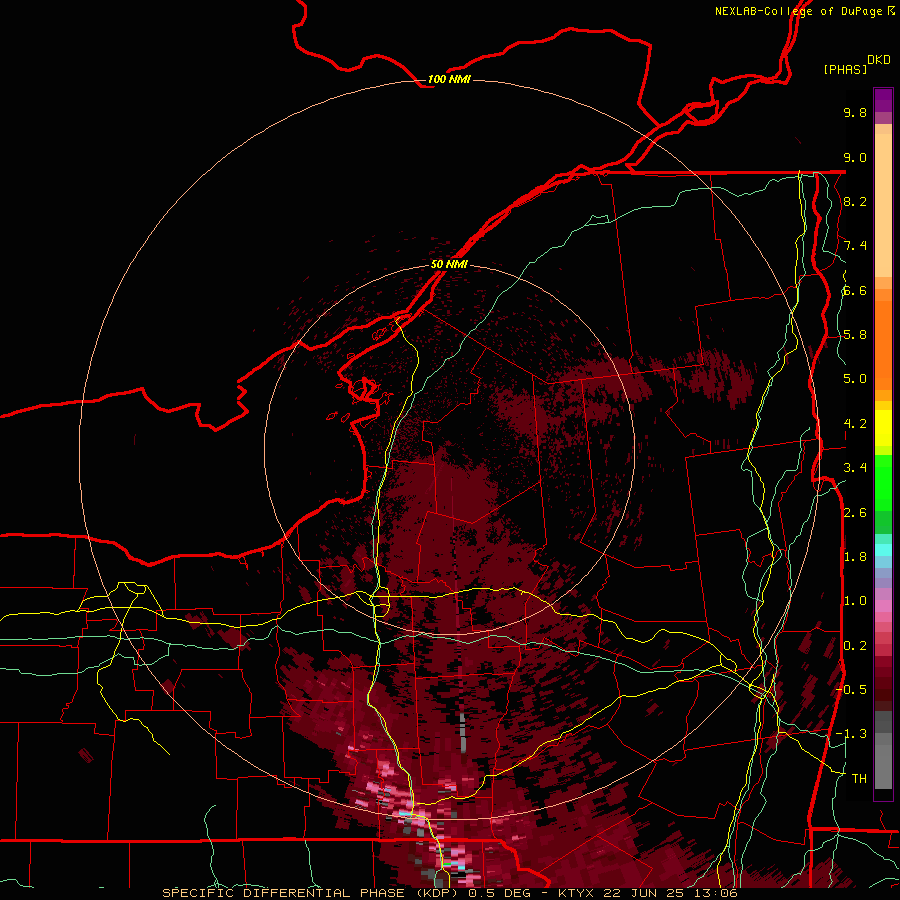
Task: Click the 0.2 scale value
Action: 855,646
